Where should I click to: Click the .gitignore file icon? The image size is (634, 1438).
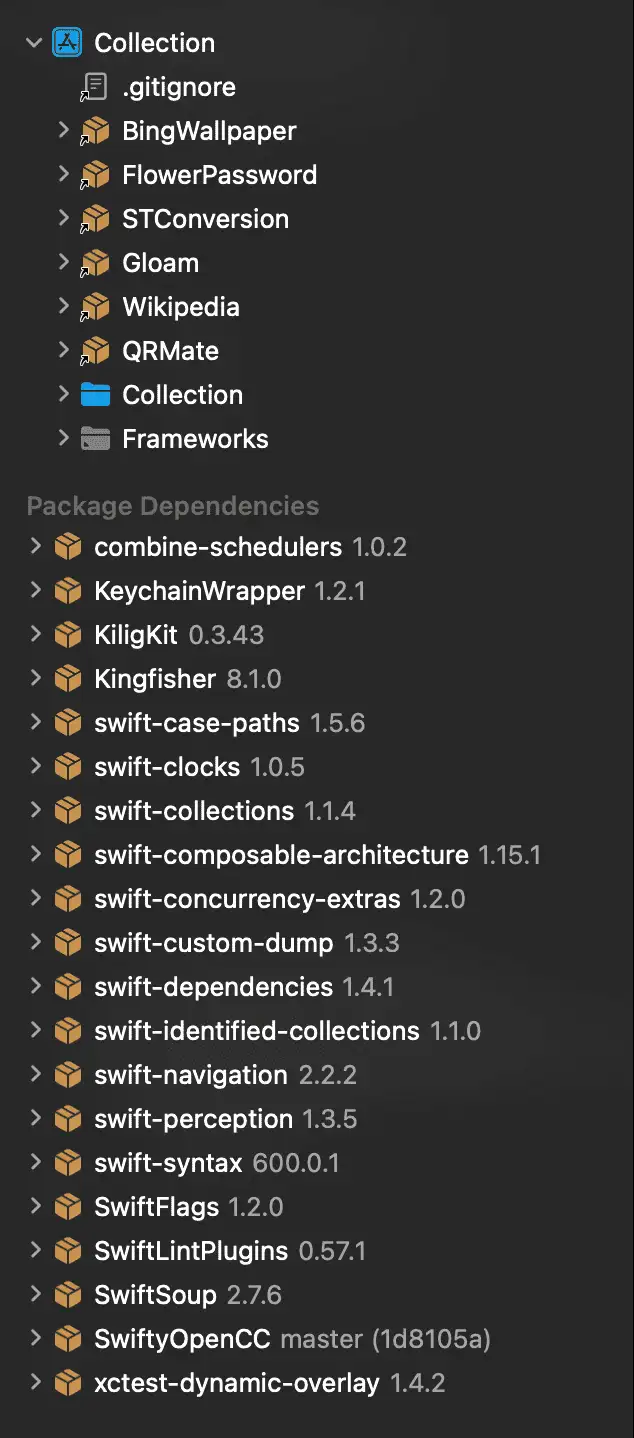(95, 87)
